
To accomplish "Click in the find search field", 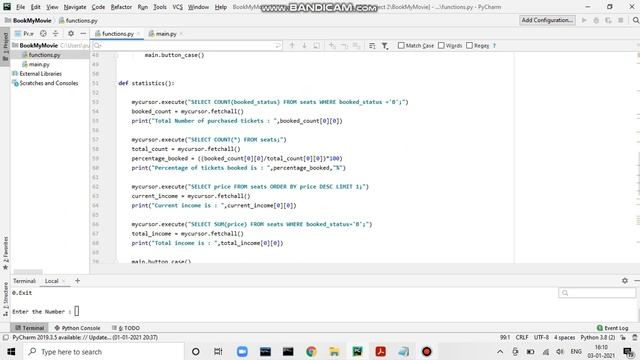I will [187, 45].
